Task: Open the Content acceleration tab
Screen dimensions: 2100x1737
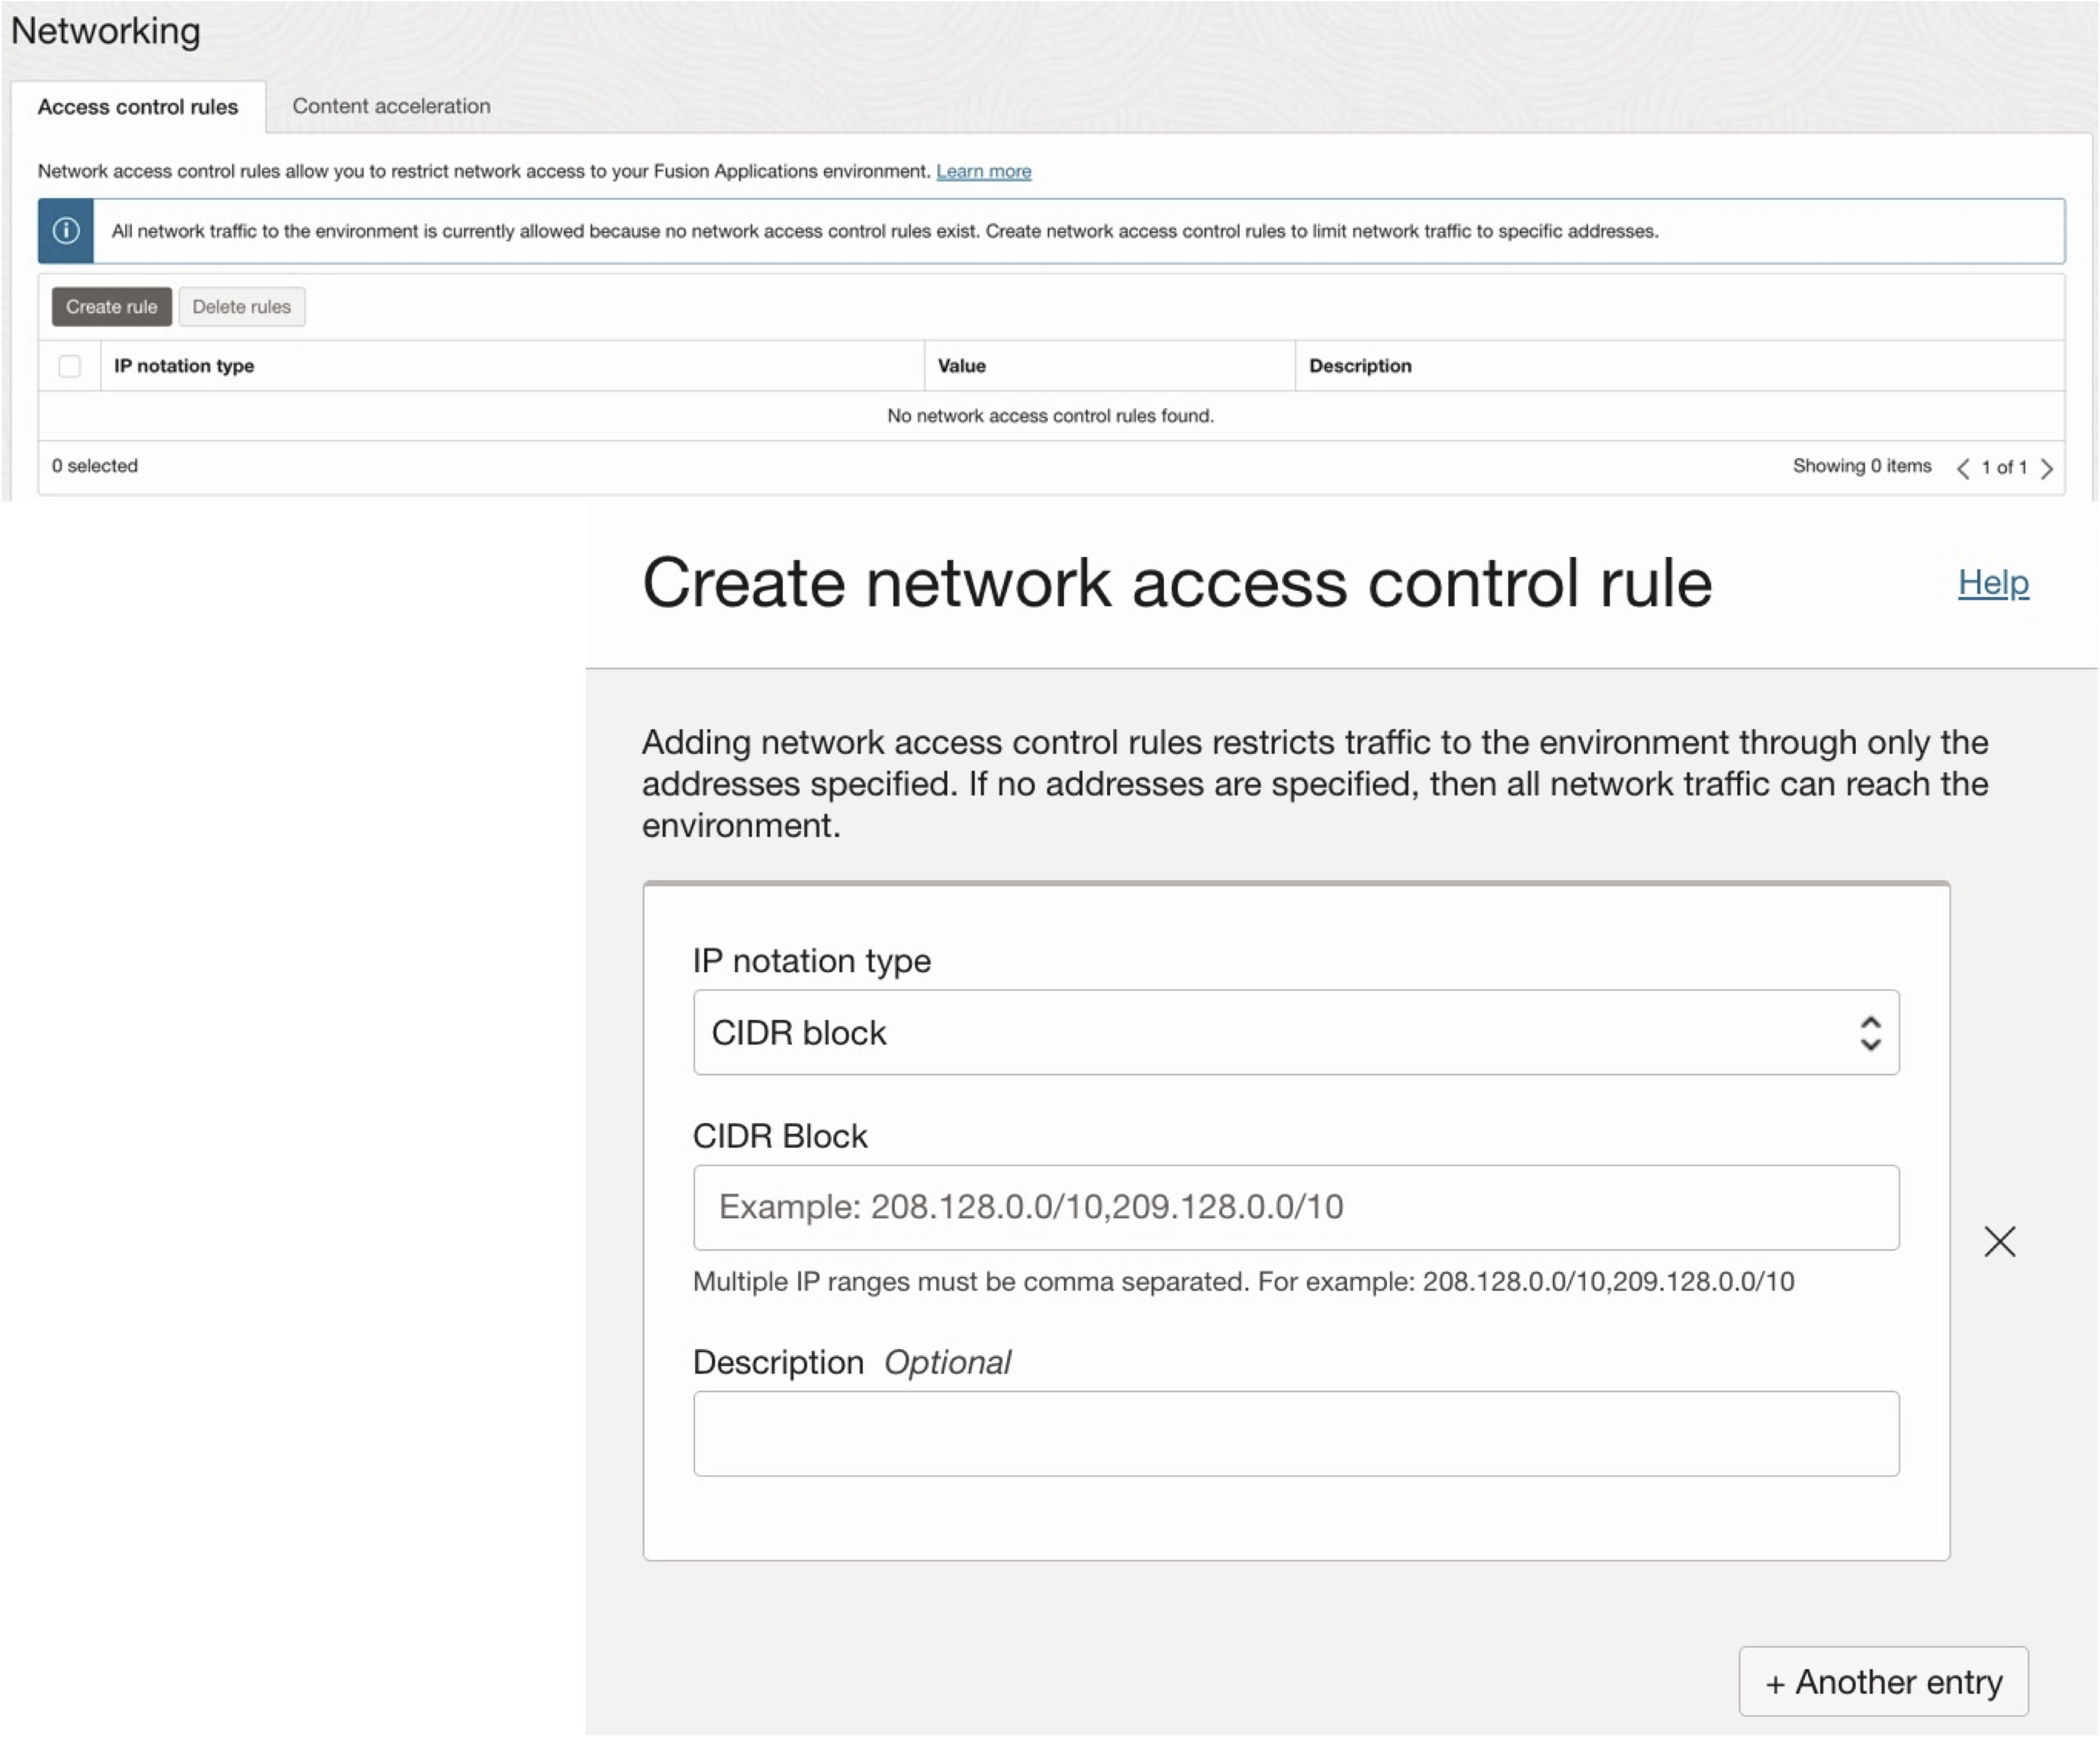Action: [391, 106]
